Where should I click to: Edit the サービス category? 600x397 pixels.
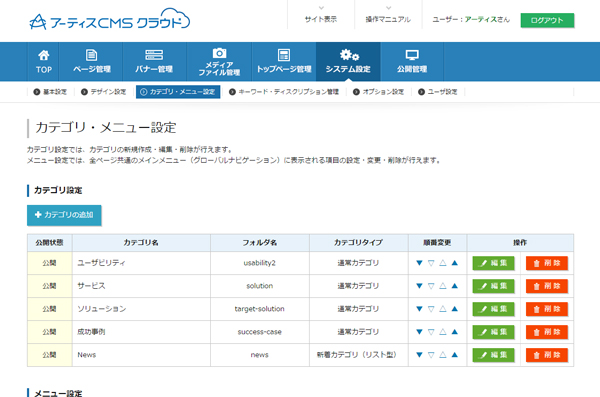point(494,286)
